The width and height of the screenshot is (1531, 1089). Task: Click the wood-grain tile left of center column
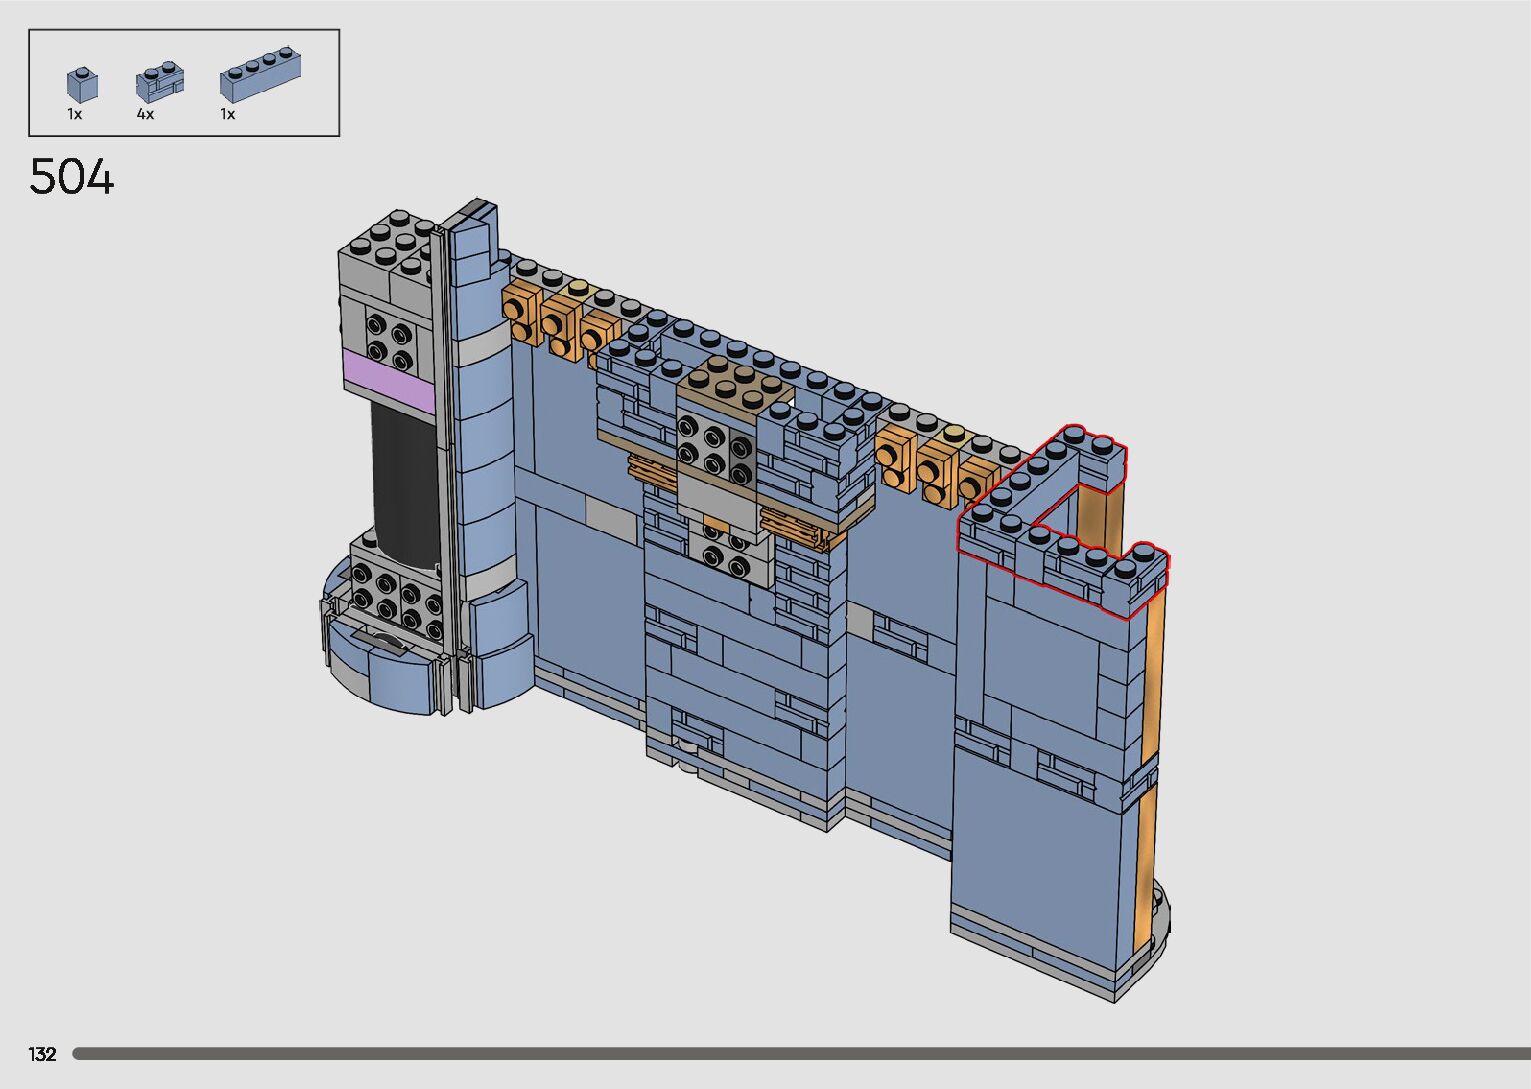tap(650, 470)
